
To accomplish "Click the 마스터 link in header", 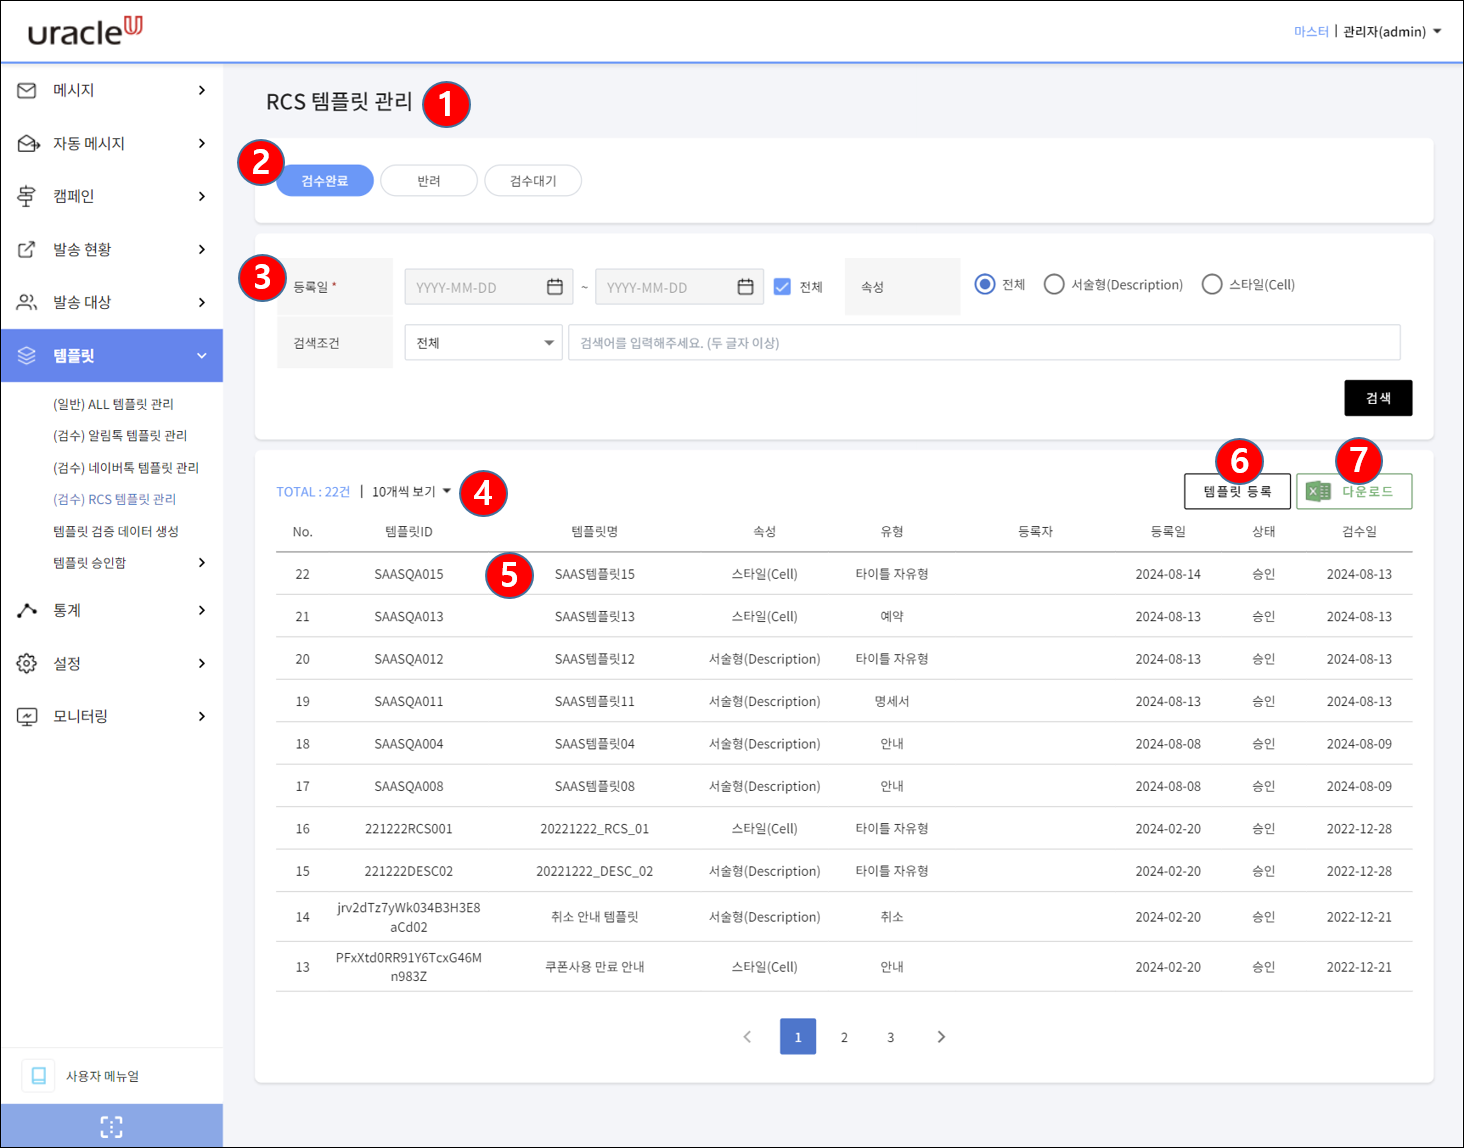I will 1311,32.
